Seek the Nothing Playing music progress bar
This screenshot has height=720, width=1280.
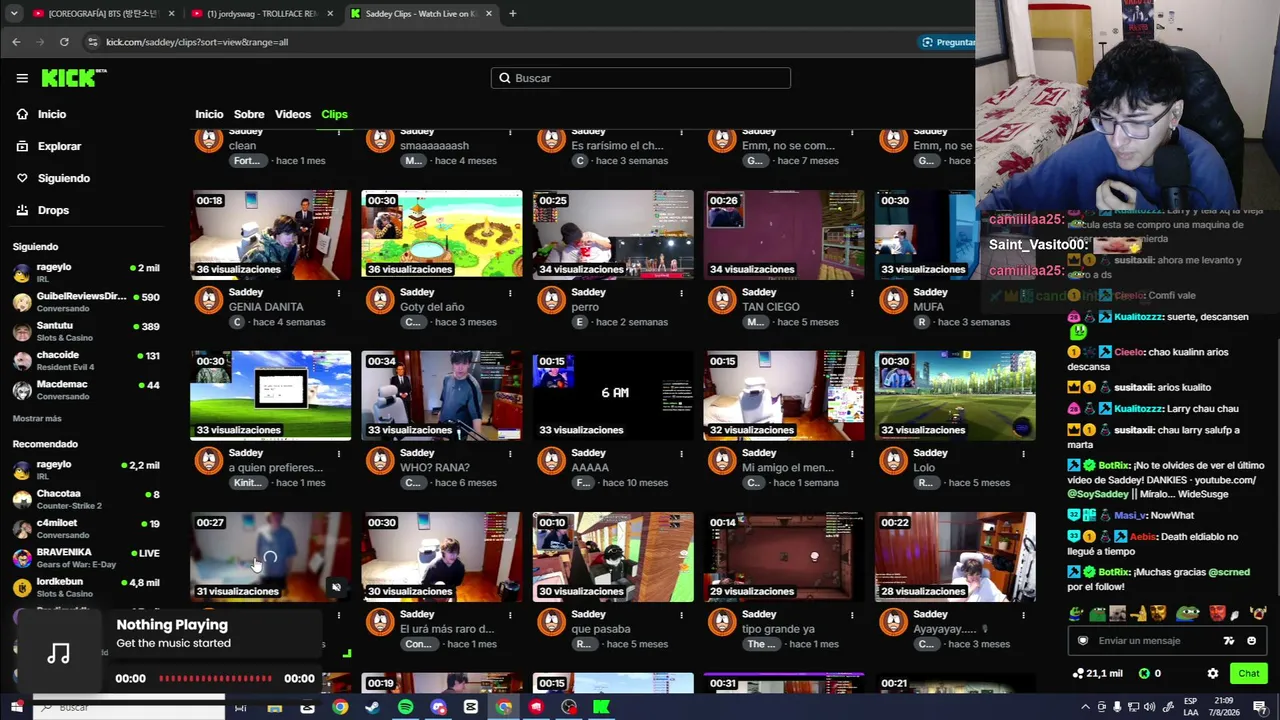[x=216, y=678]
